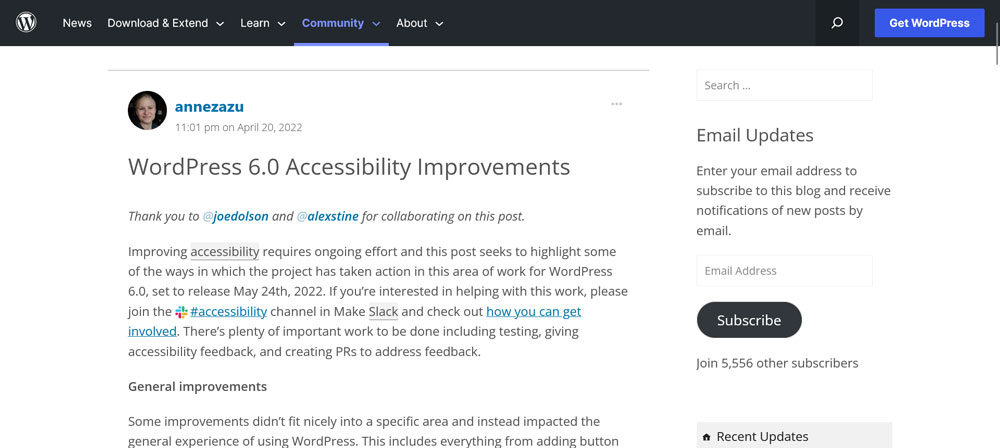The image size is (1000, 448).
Task: Click the WordPress logo icon
Action: point(26,22)
